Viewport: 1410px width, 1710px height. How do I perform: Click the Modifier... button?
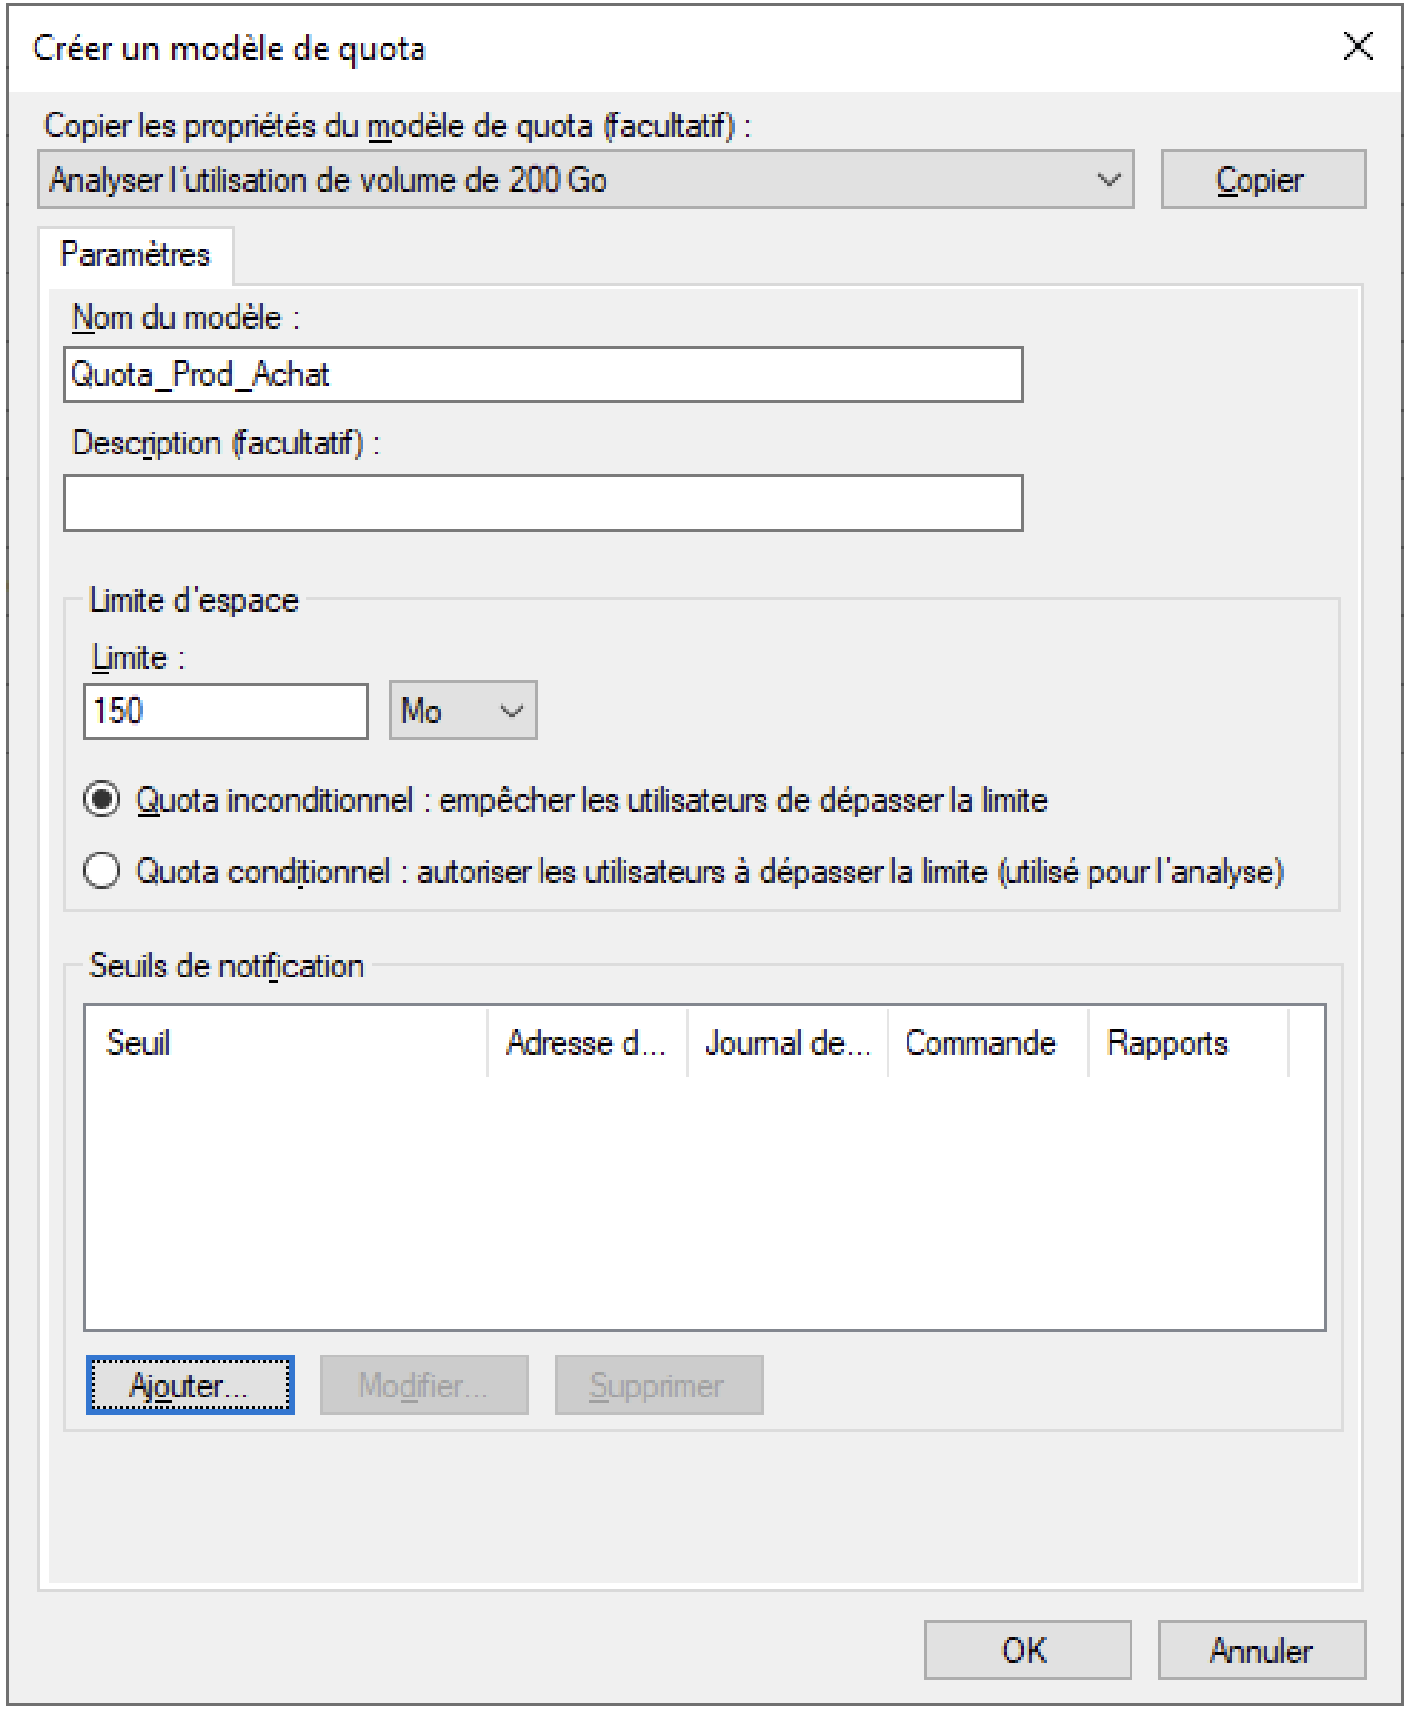(423, 1385)
